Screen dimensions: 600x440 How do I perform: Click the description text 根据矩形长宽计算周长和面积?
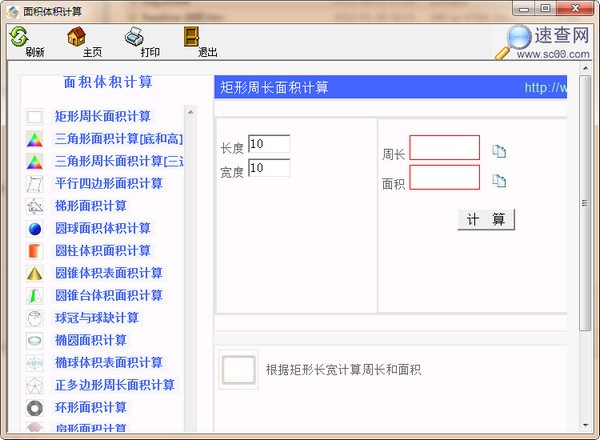click(x=344, y=370)
